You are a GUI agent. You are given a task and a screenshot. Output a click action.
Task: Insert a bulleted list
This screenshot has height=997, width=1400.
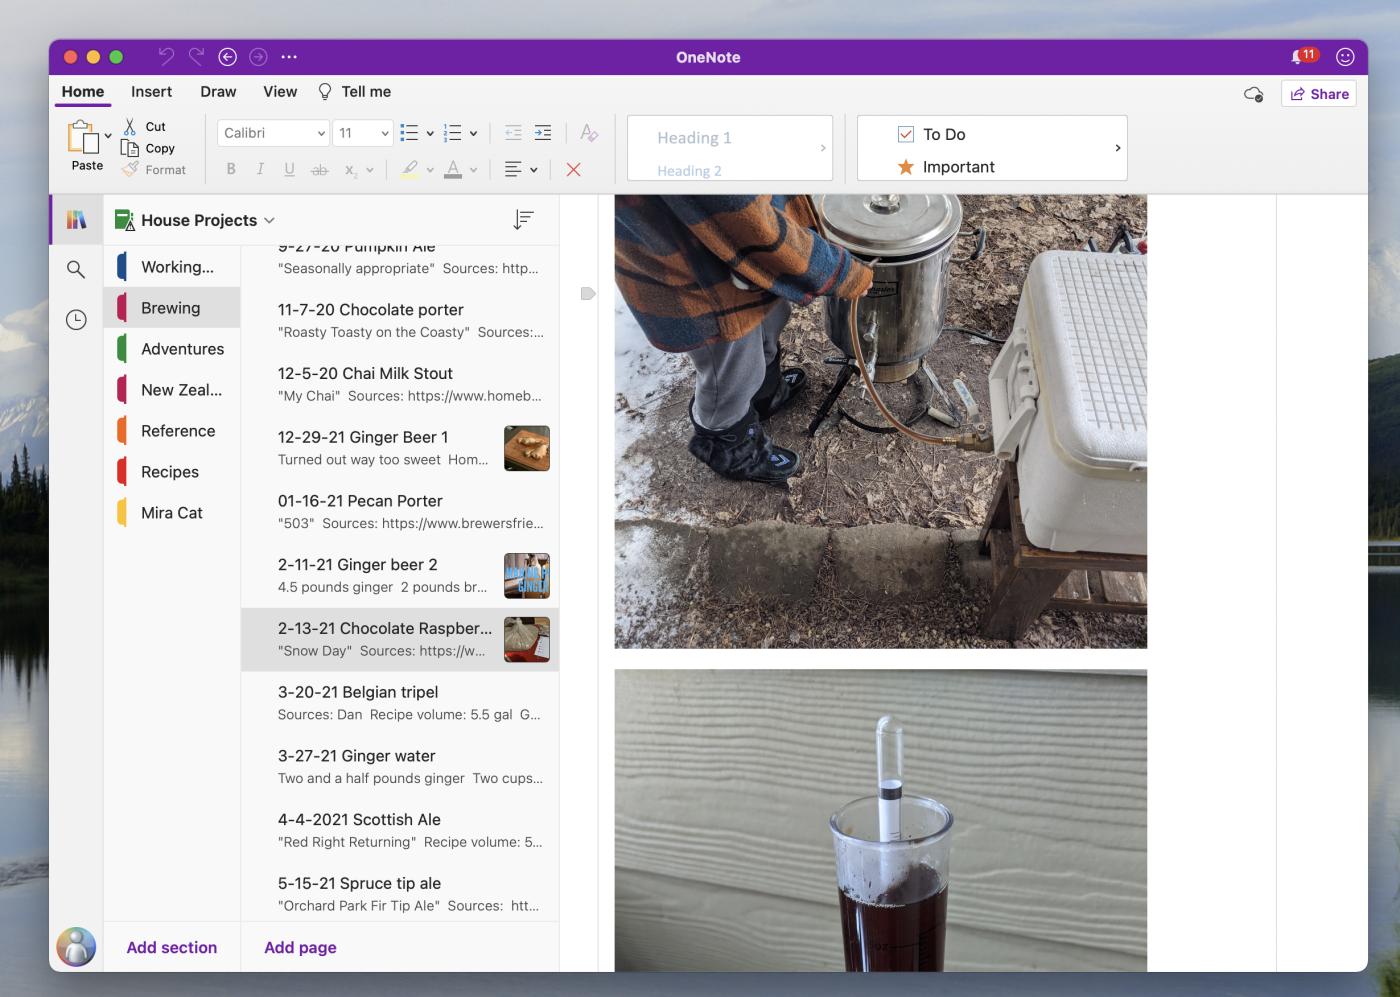409,132
